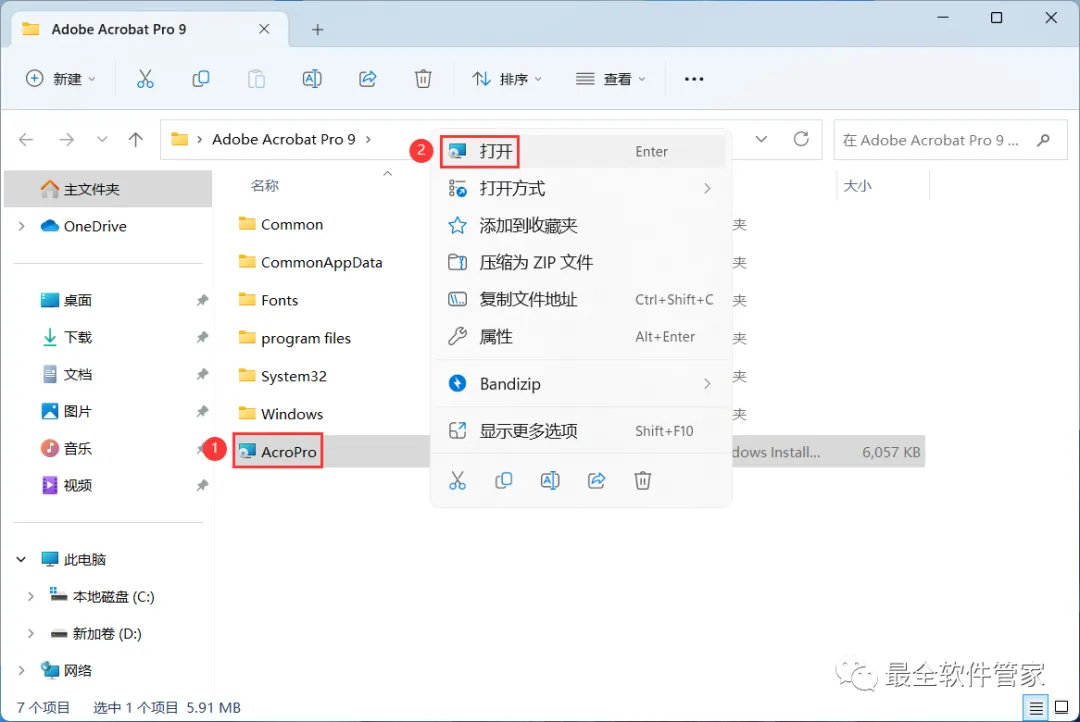Switch to details view in status bar
This screenshot has height=722, width=1080.
pyautogui.click(x=1036, y=708)
